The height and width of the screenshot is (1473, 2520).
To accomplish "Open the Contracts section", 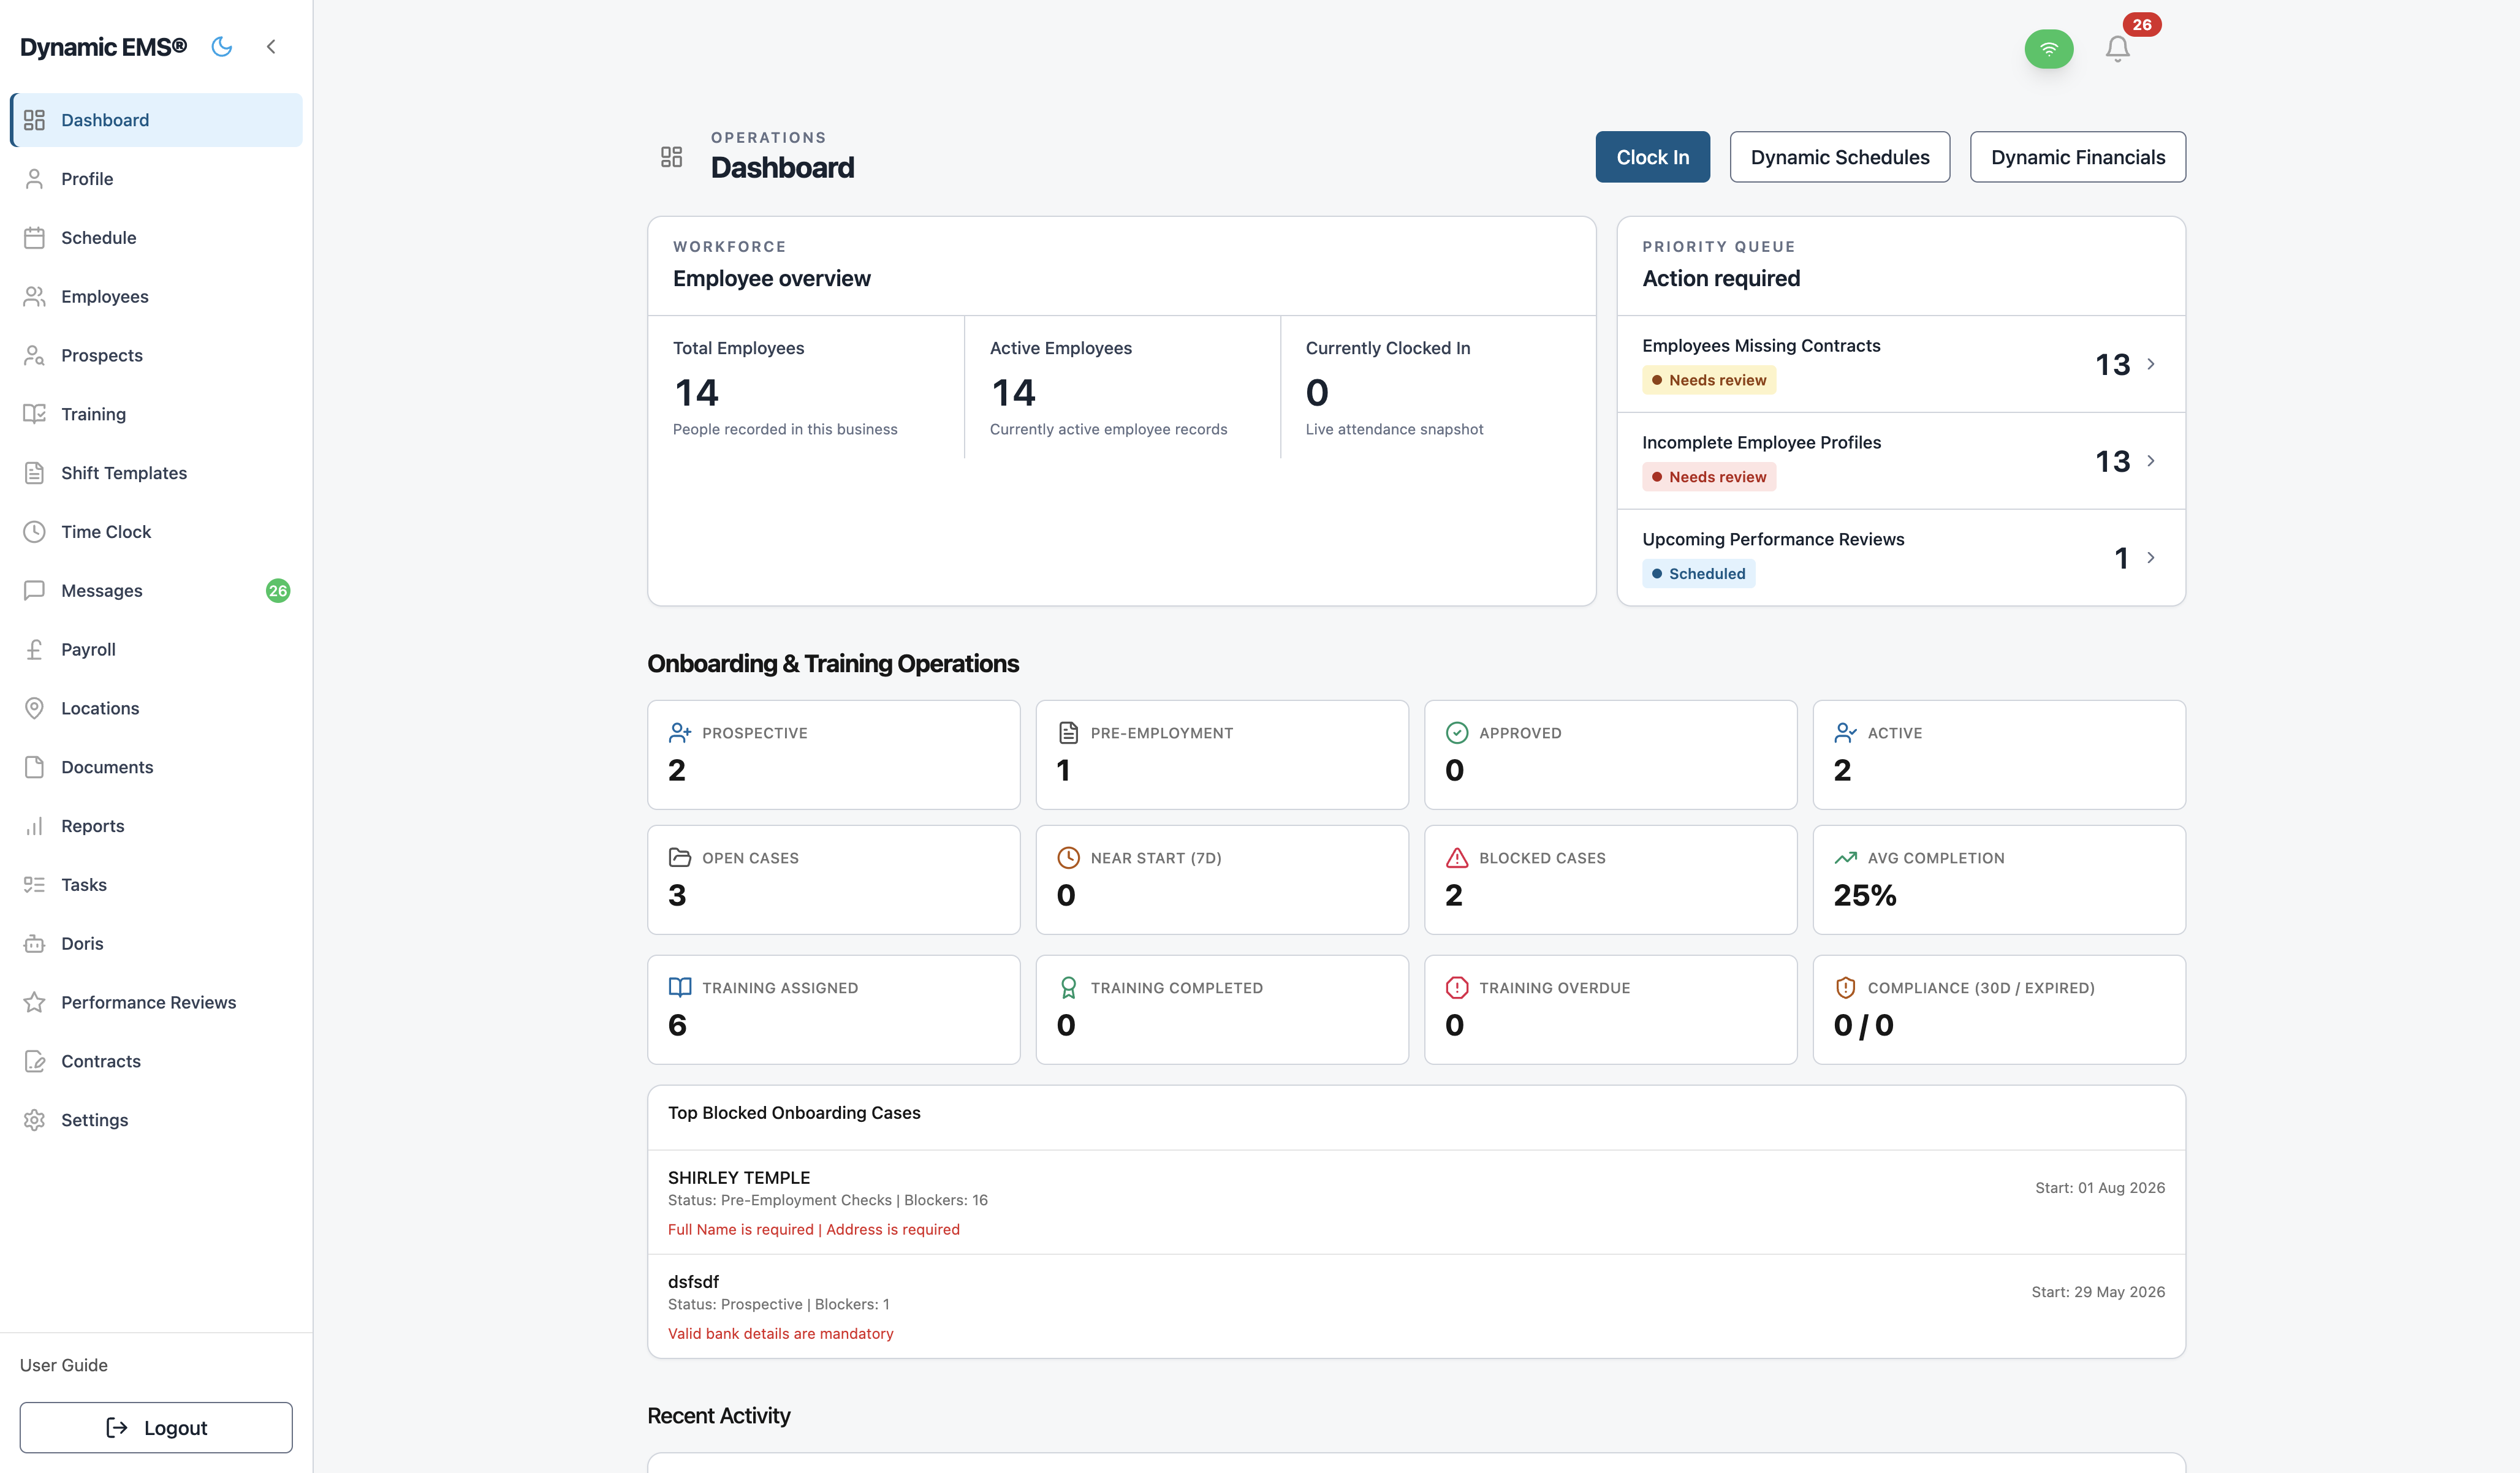I will (x=157, y=1062).
